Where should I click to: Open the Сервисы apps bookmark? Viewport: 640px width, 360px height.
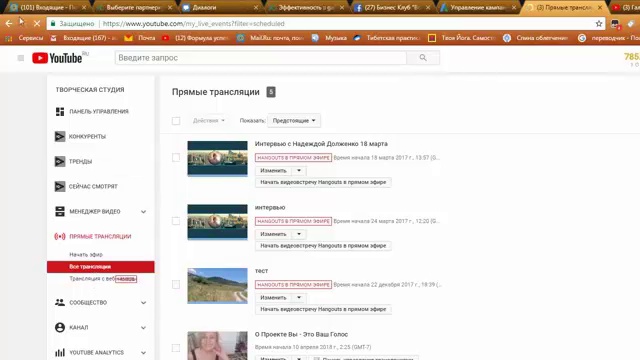point(24,38)
